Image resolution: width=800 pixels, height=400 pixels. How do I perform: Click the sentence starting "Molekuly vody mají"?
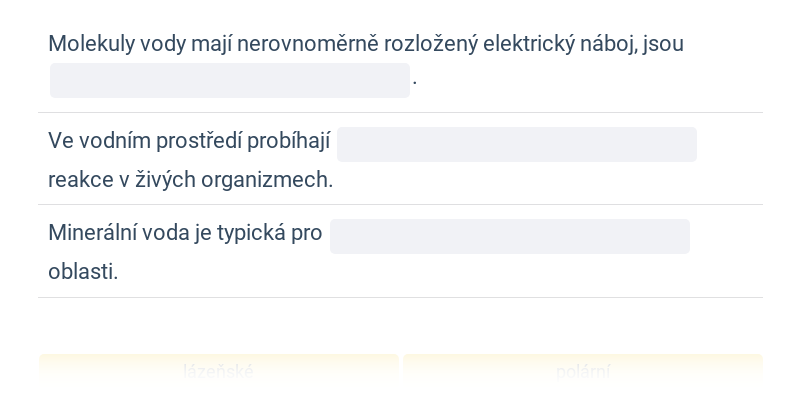pos(366,44)
